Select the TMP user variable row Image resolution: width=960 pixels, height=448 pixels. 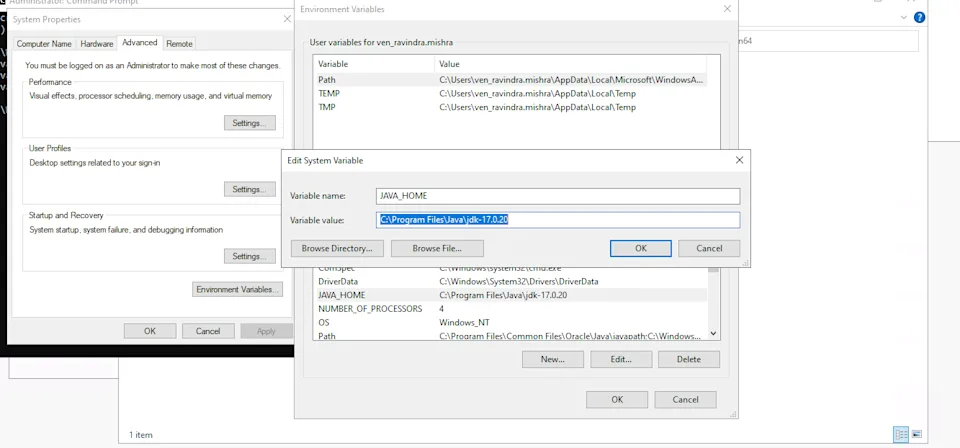(511, 107)
